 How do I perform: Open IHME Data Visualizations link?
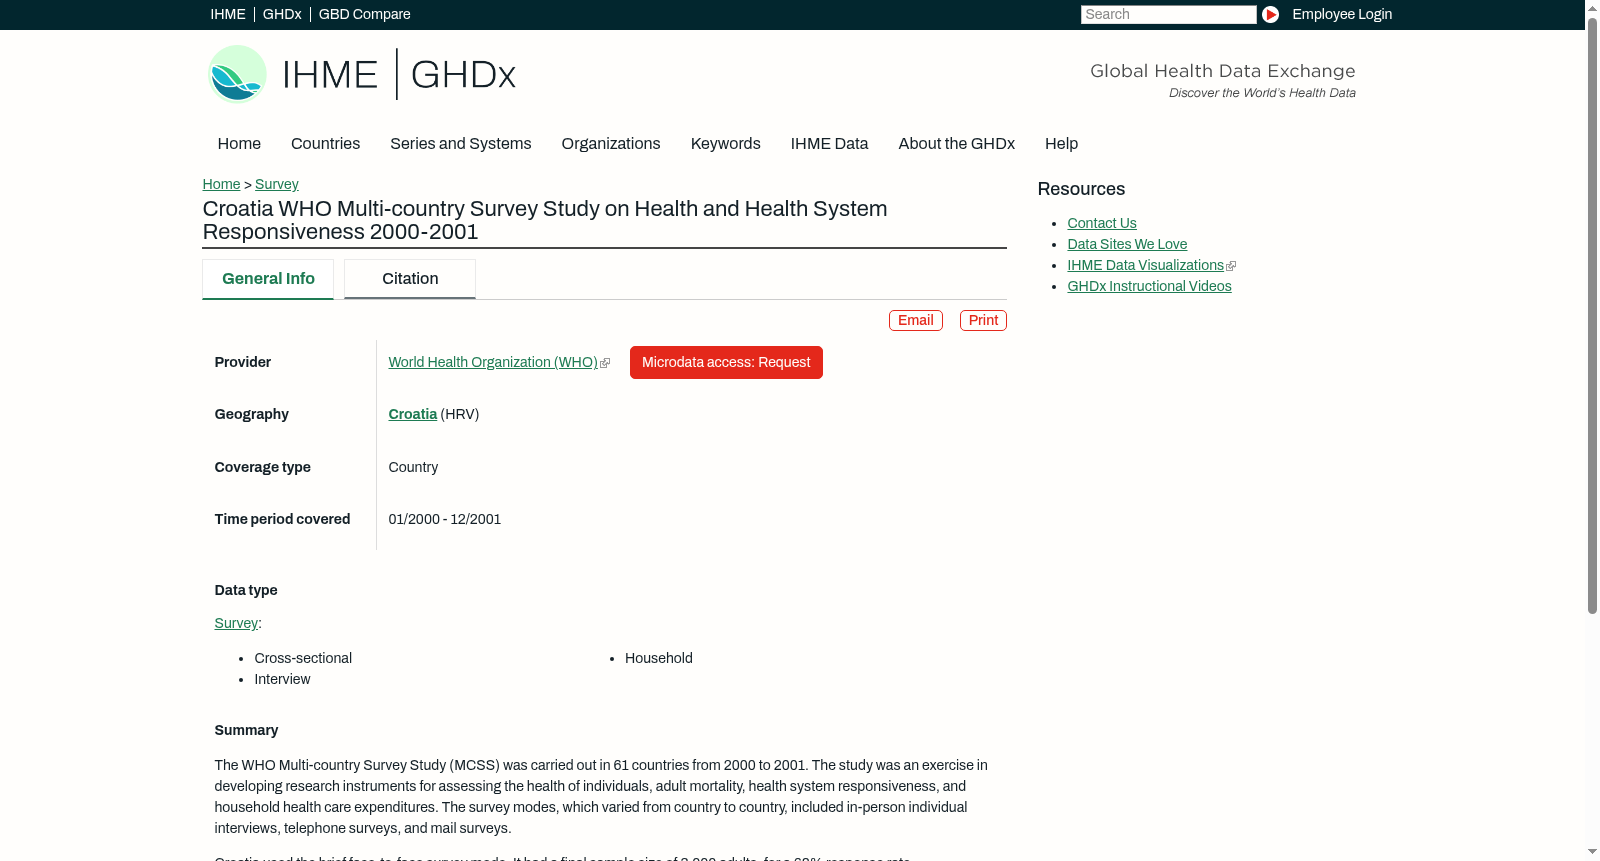click(1145, 265)
